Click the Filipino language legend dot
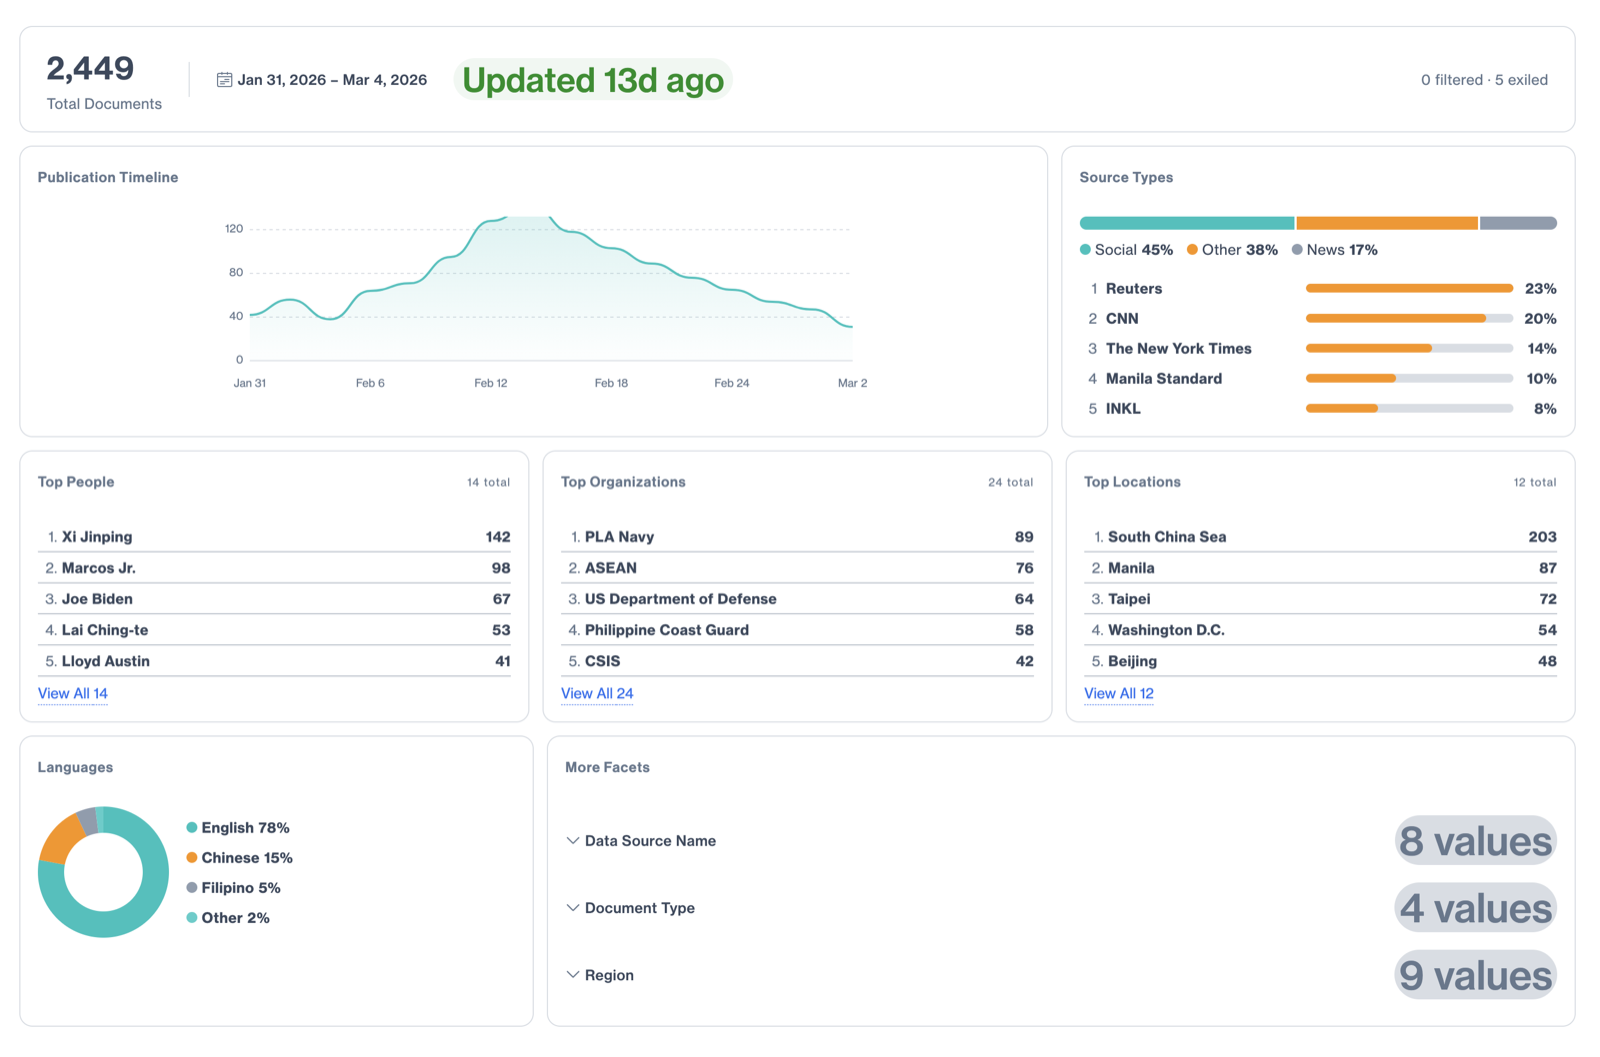 [191, 888]
